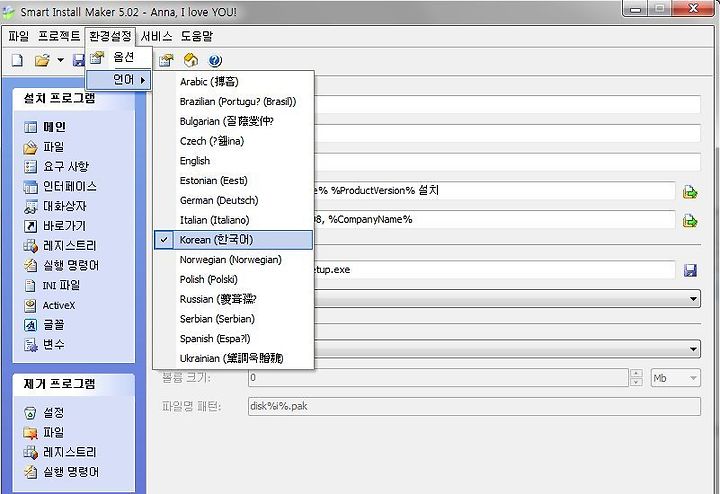Click the Save project toolbar icon

[x=79, y=61]
